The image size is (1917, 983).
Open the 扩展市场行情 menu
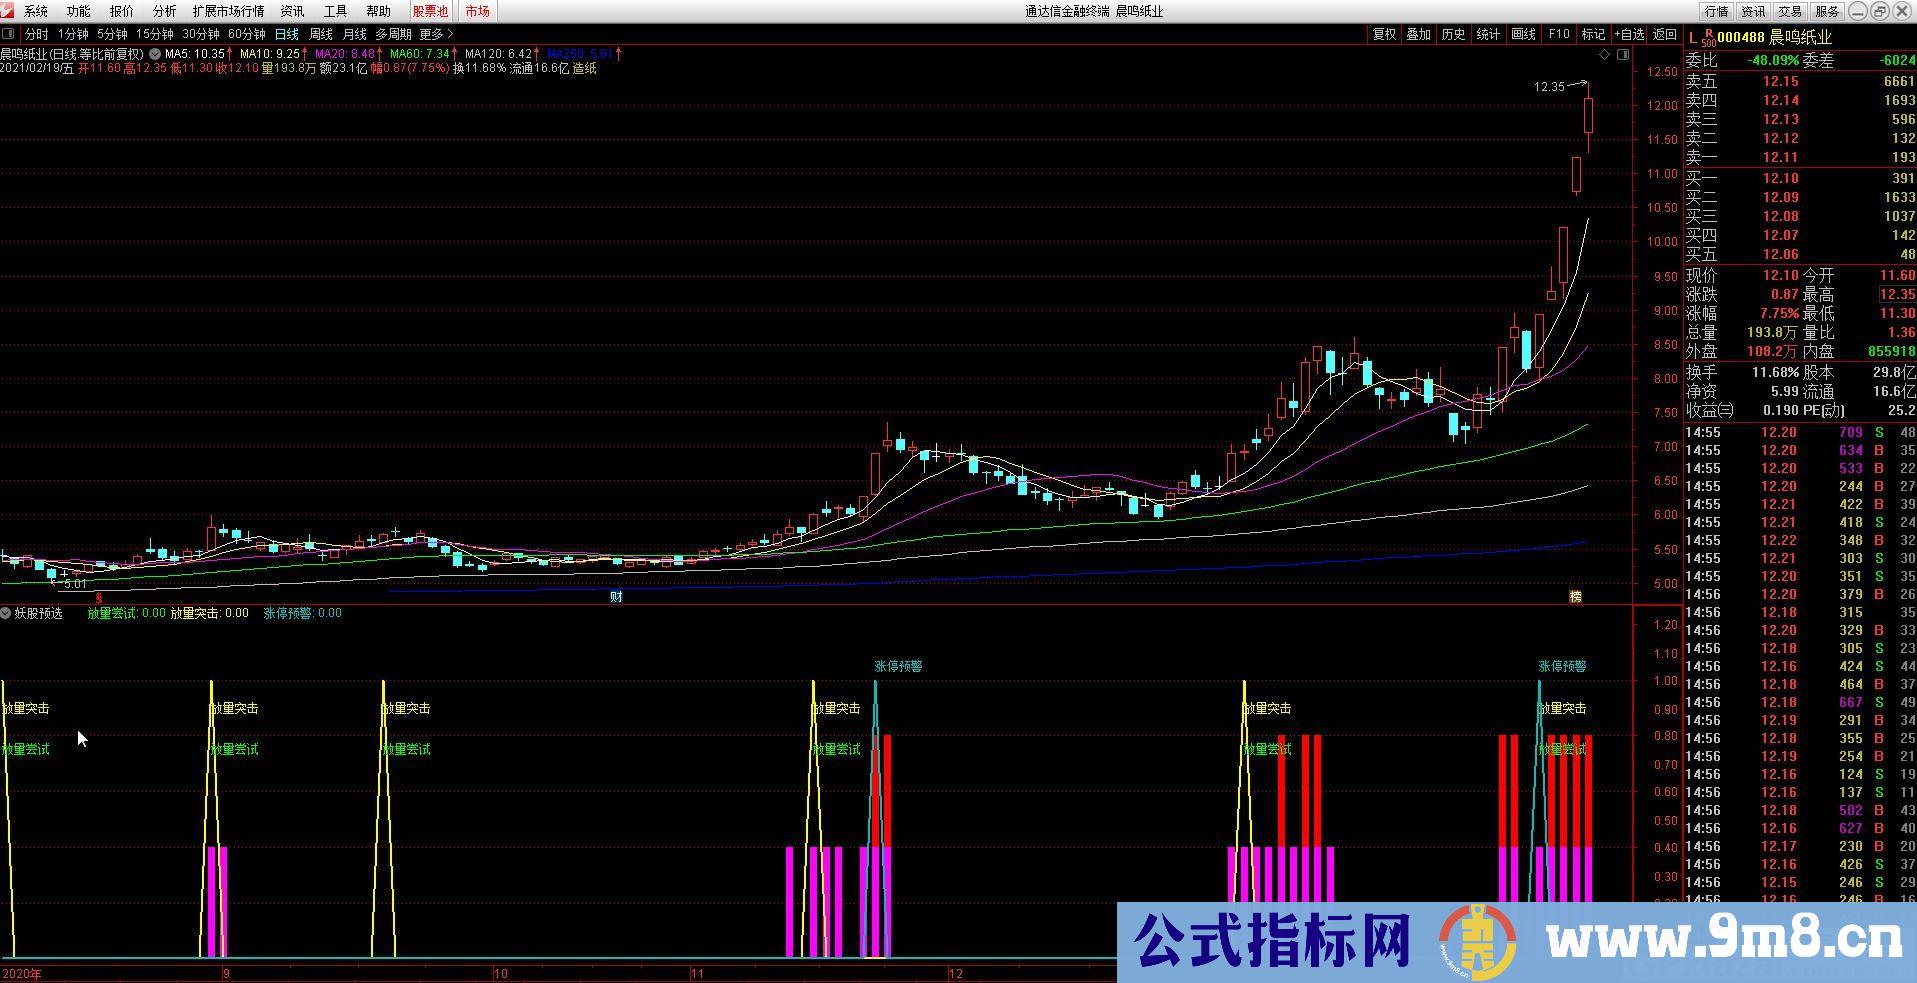pyautogui.click(x=229, y=11)
